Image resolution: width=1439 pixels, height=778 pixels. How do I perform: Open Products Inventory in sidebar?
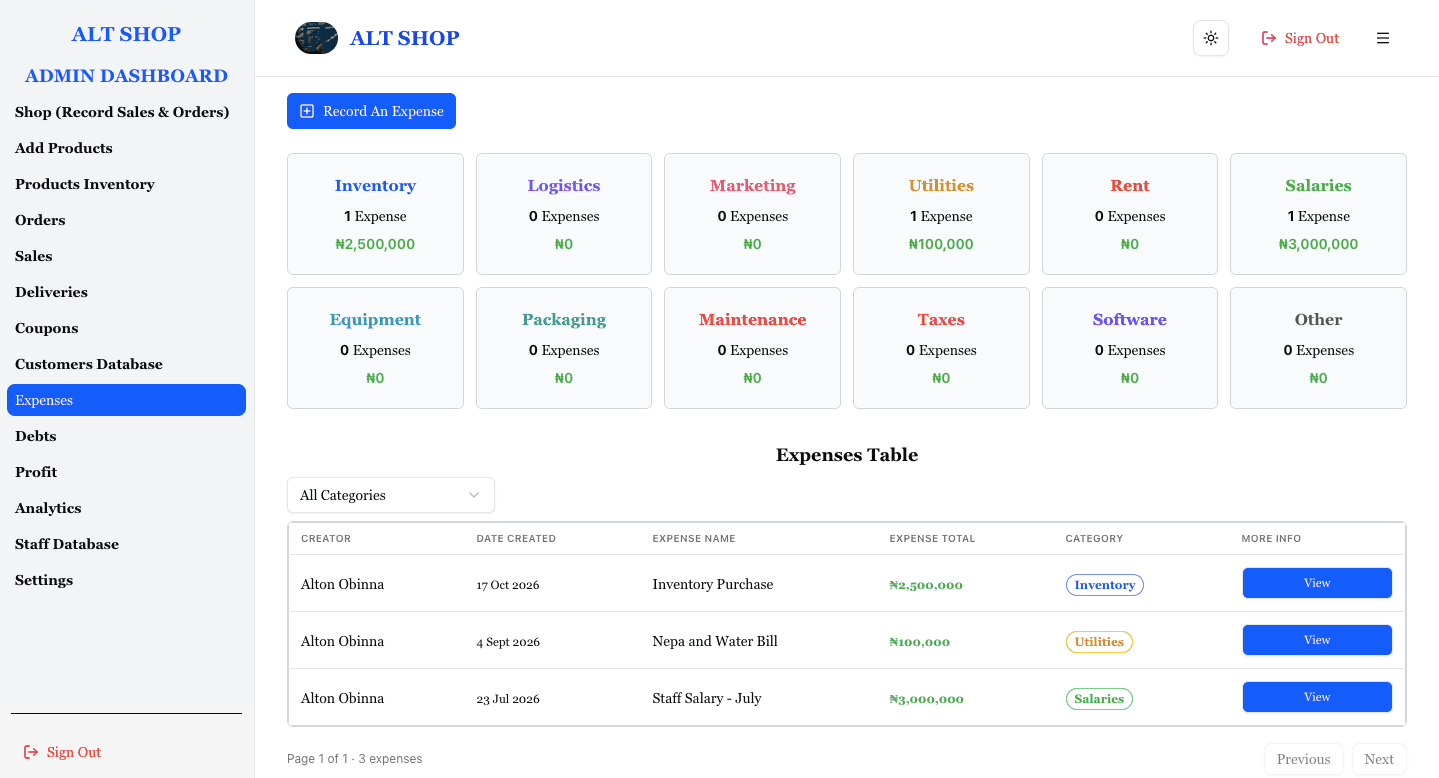[85, 184]
